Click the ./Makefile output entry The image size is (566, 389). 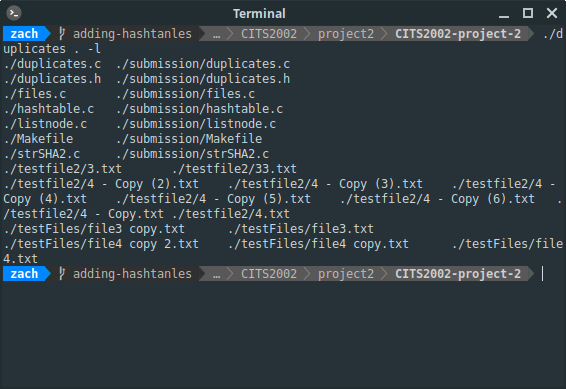pos(38,139)
